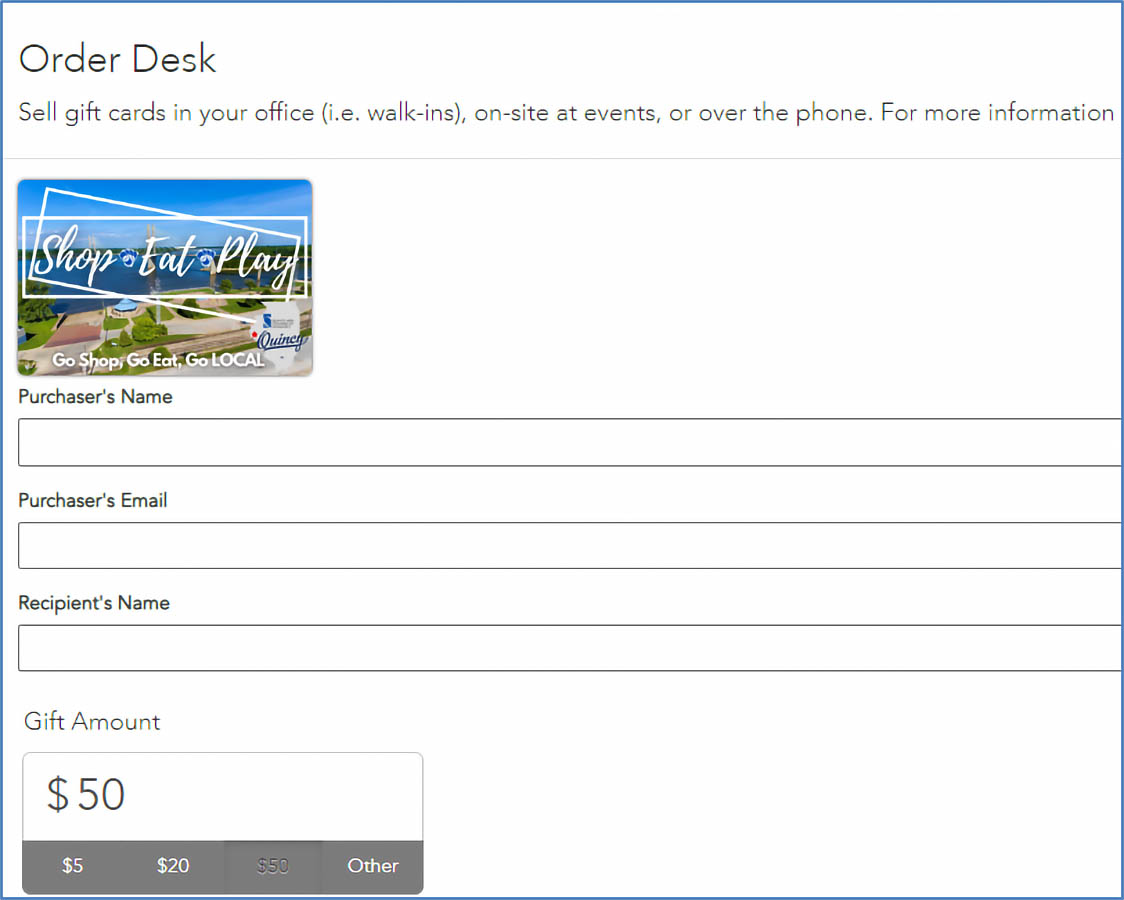Viewport: 1124px width, 900px height.
Task: Focus the Purchaser's Email text box
Action: tap(570, 545)
